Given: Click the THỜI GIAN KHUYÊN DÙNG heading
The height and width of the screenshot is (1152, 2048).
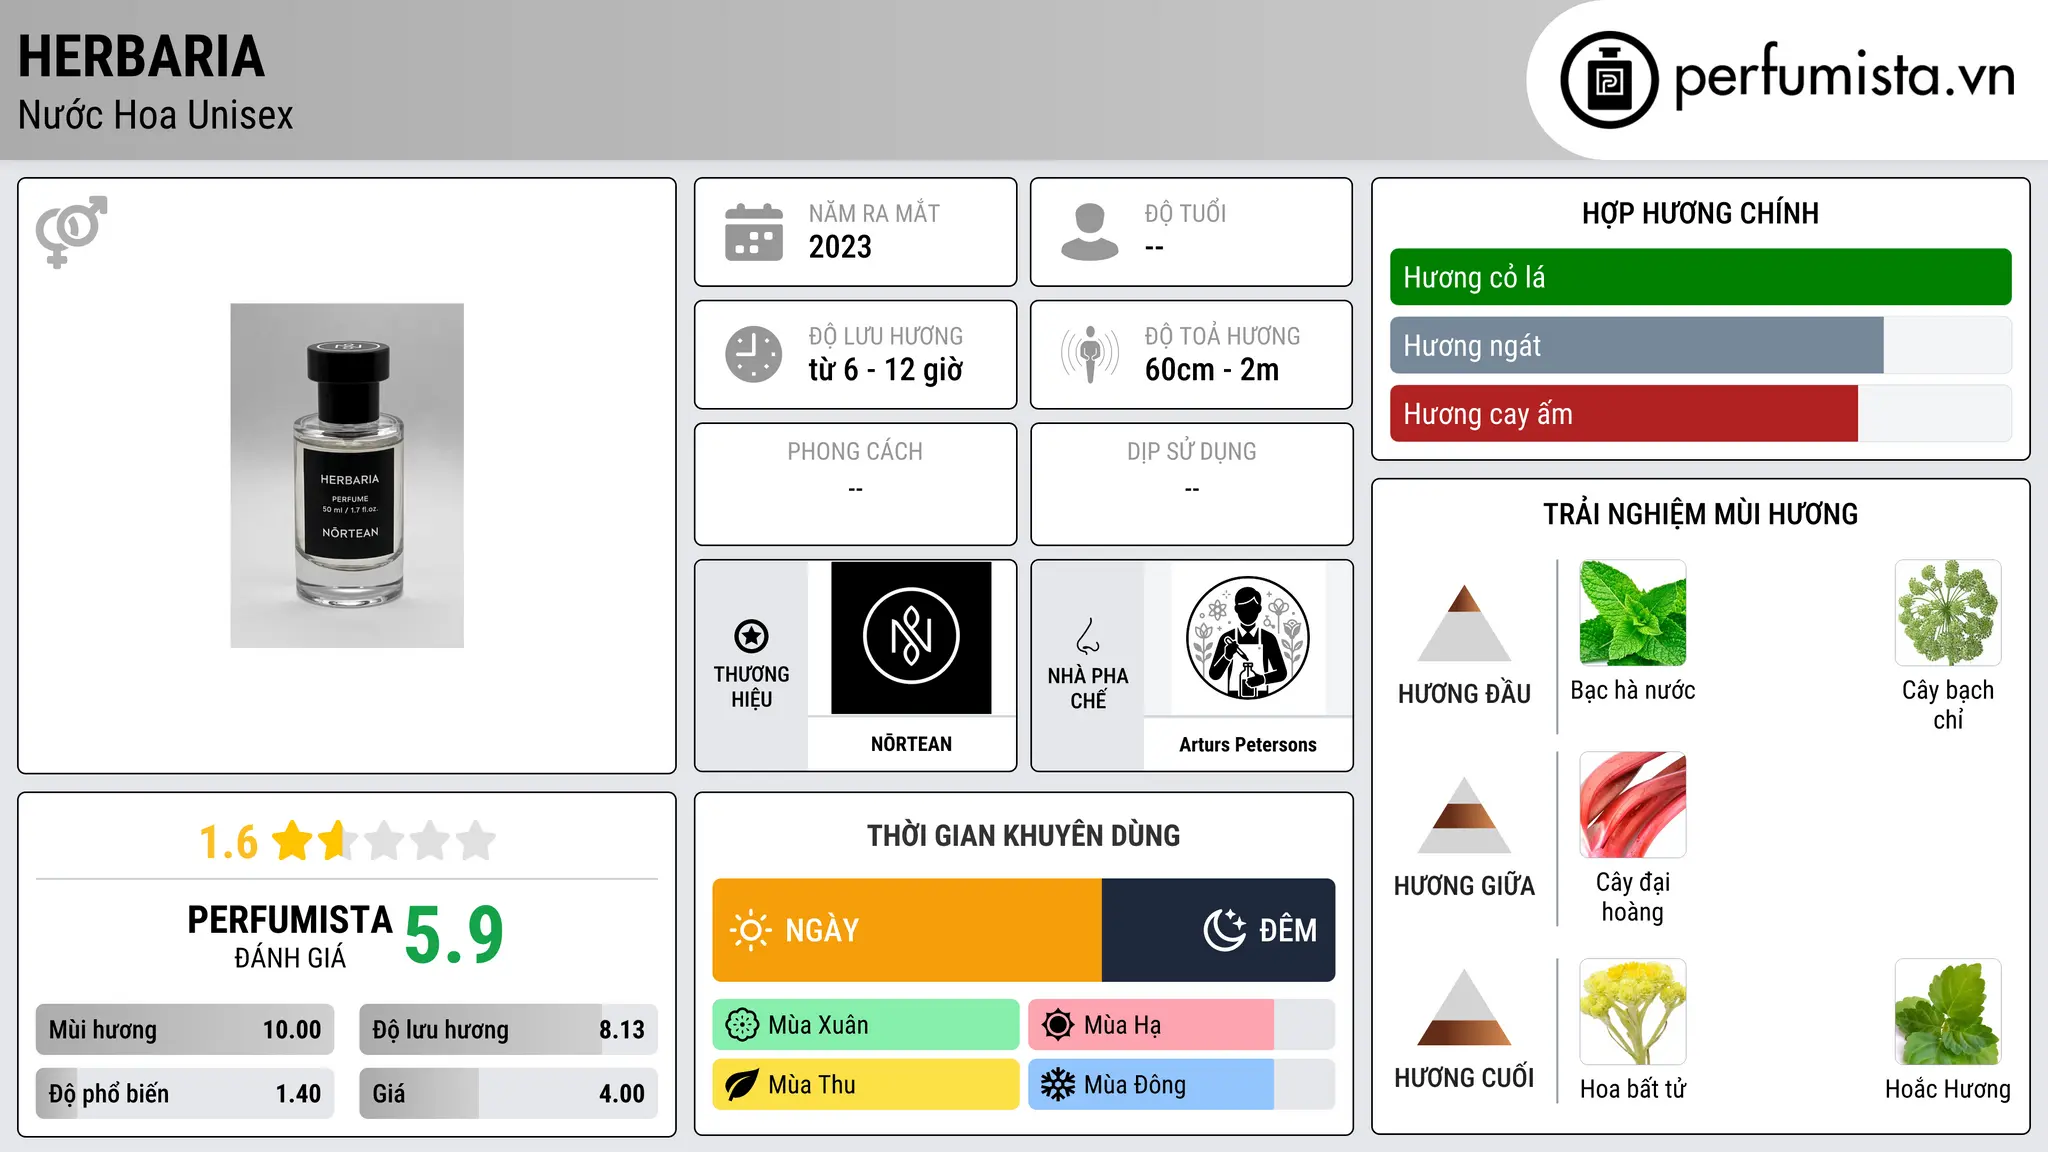Looking at the screenshot, I should point(1023,836).
